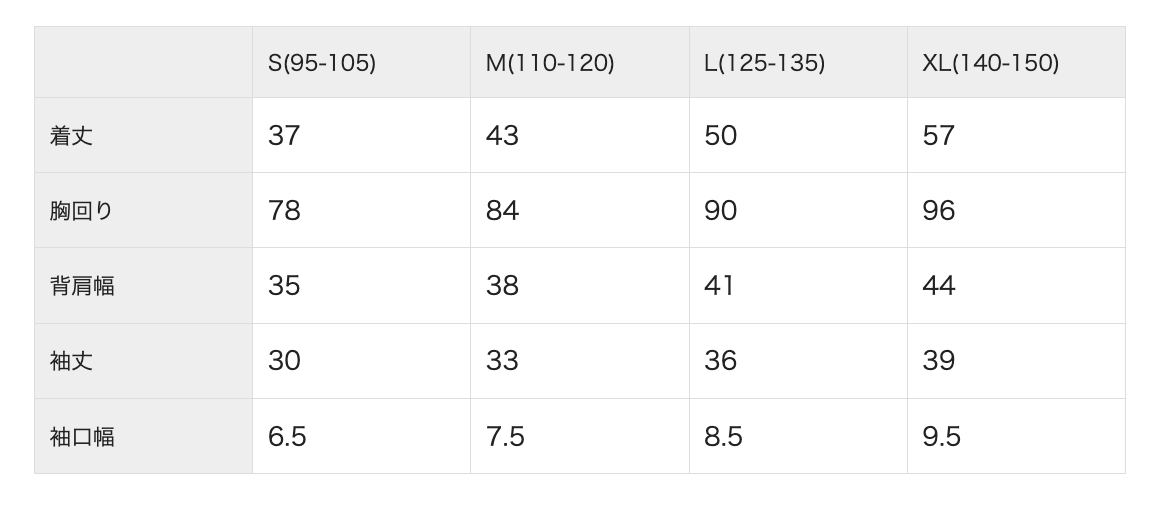The height and width of the screenshot is (510, 1170).
Task: Click the 着丈 row label
Action: click(71, 136)
